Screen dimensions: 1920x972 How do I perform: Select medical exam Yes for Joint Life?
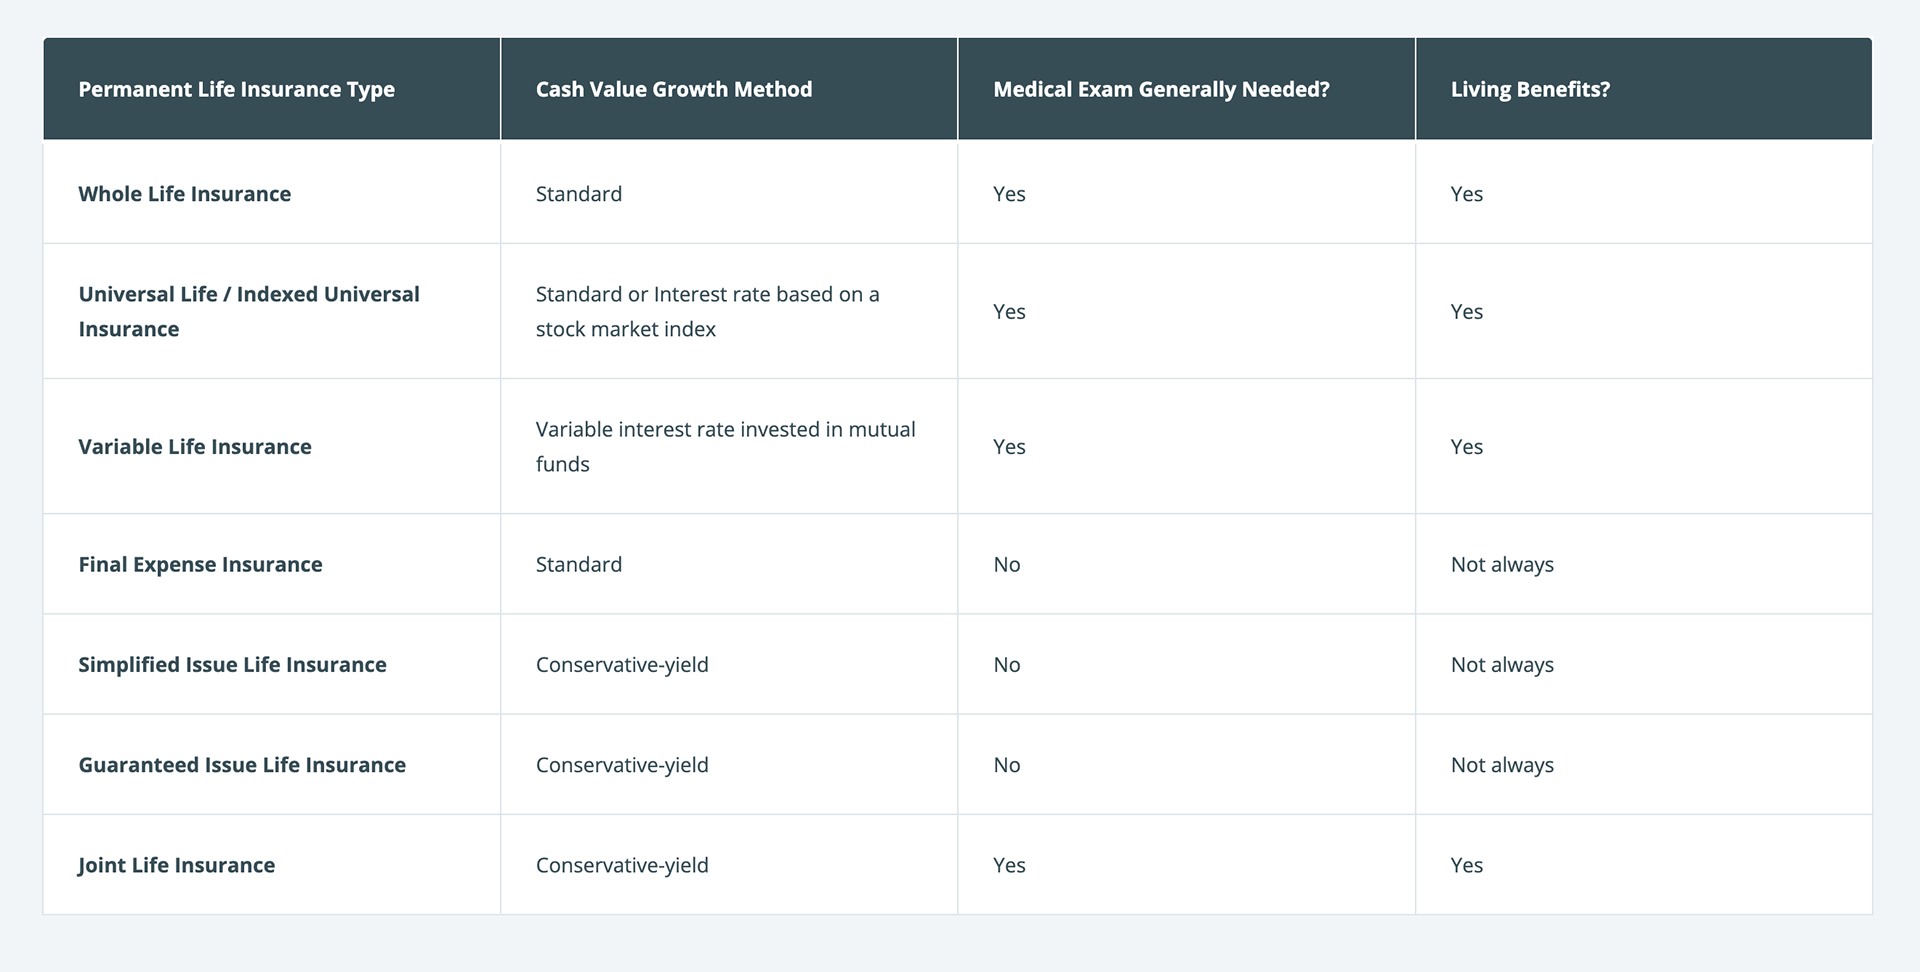click(x=1009, y=865)
